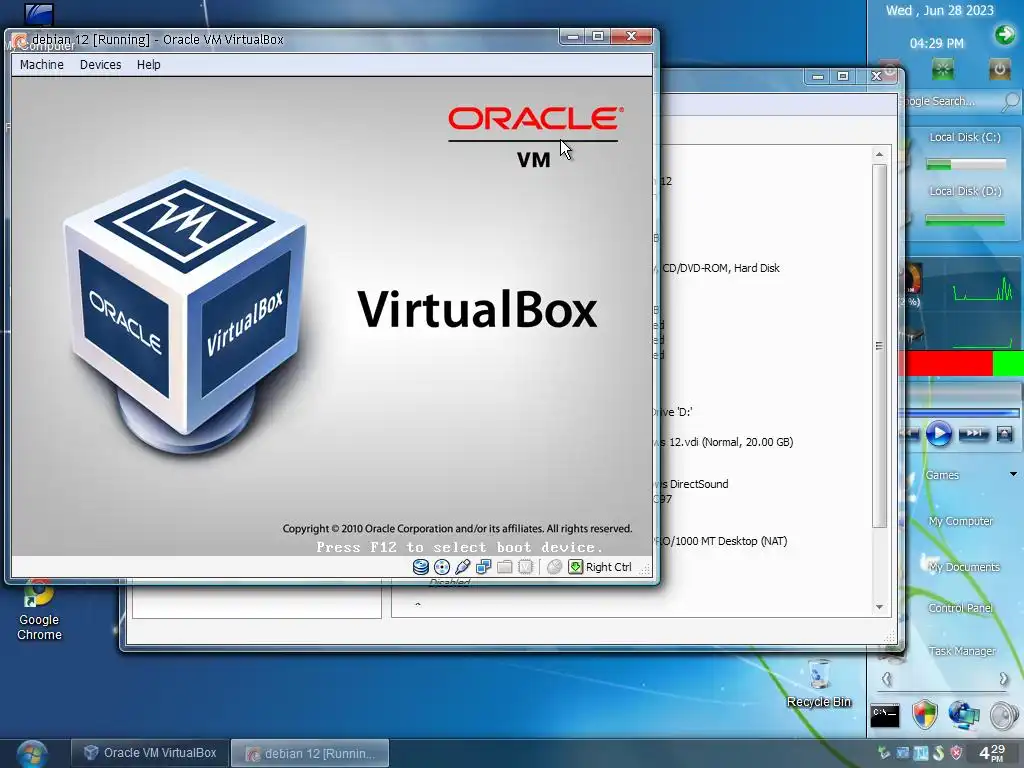The width and height of the screenshot is (1024, 768).
Task: Open Windows security shield icon in sidebar
Action: tap(925, 715)
